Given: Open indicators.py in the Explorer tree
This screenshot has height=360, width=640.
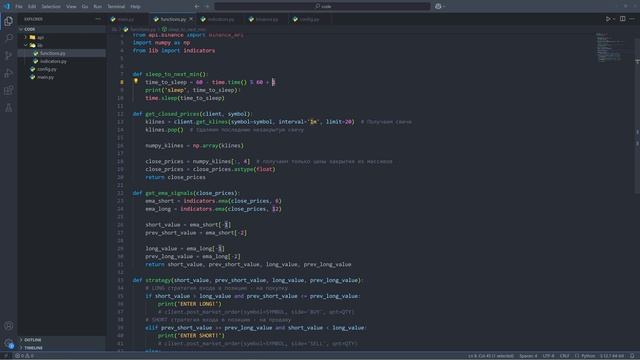Looking at the screenshot, I should pyautogui.click(x=61, y=61).
